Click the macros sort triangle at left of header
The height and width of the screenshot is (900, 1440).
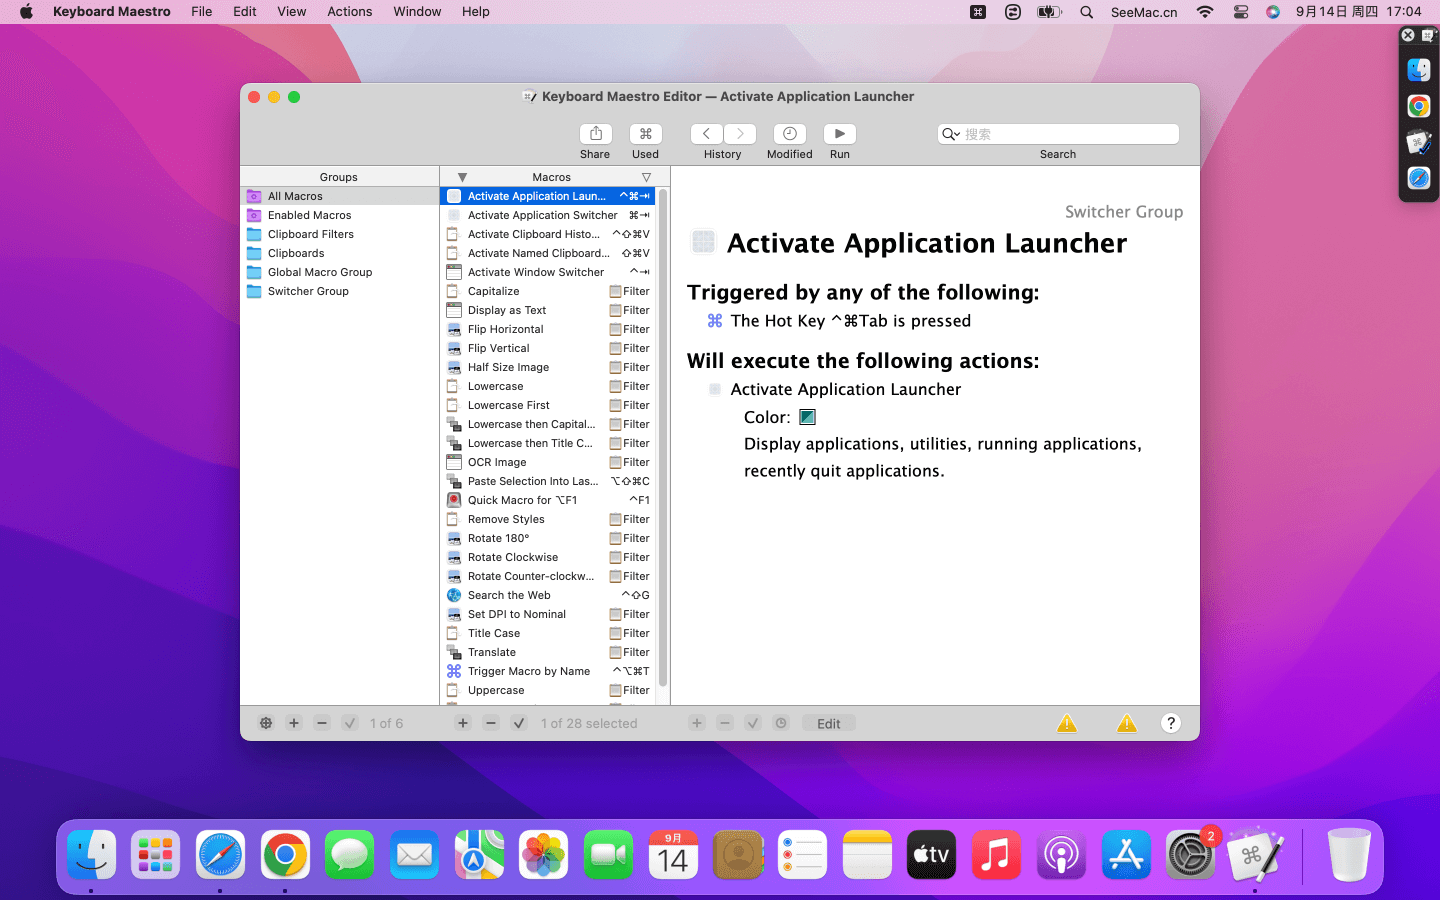[x=462, y=177]
